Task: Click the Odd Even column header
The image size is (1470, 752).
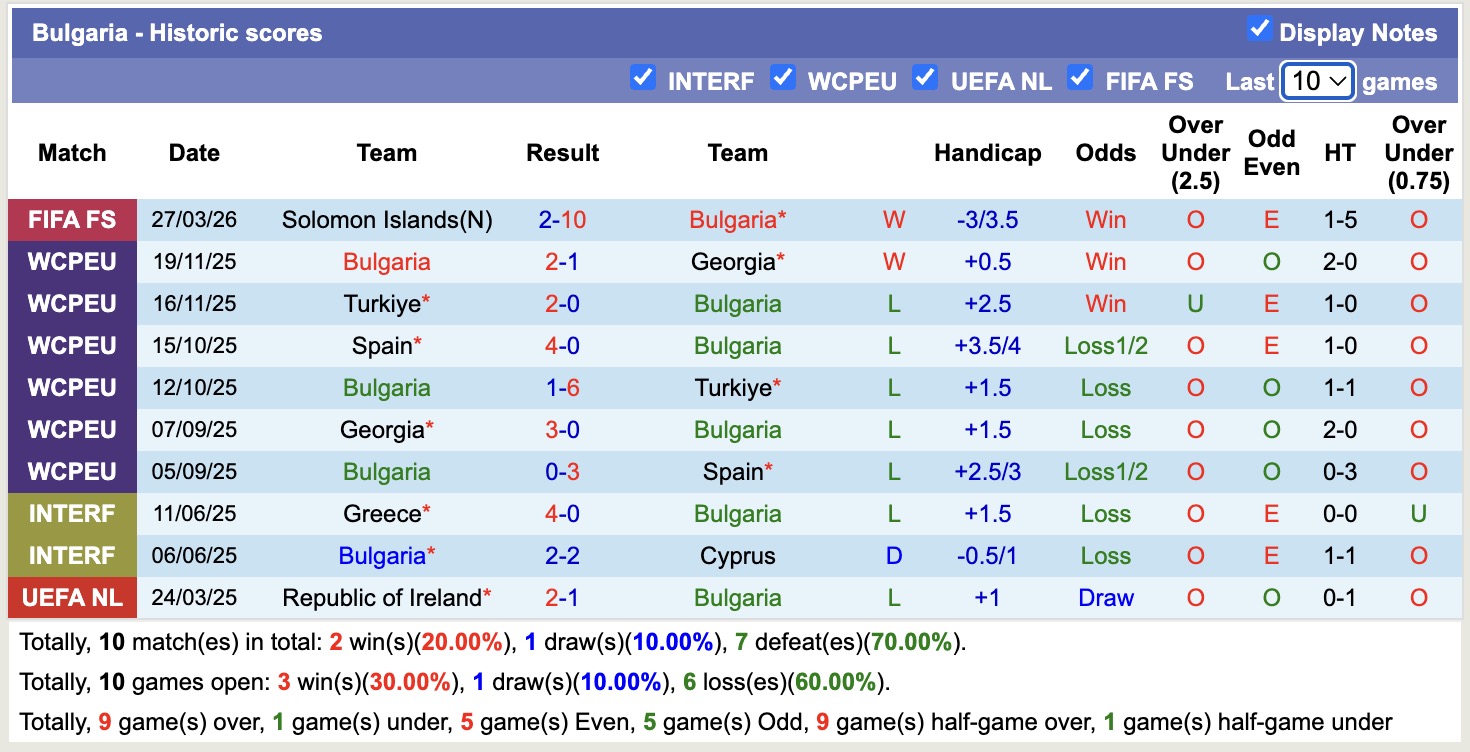Action: click(x=1271, y=153)
